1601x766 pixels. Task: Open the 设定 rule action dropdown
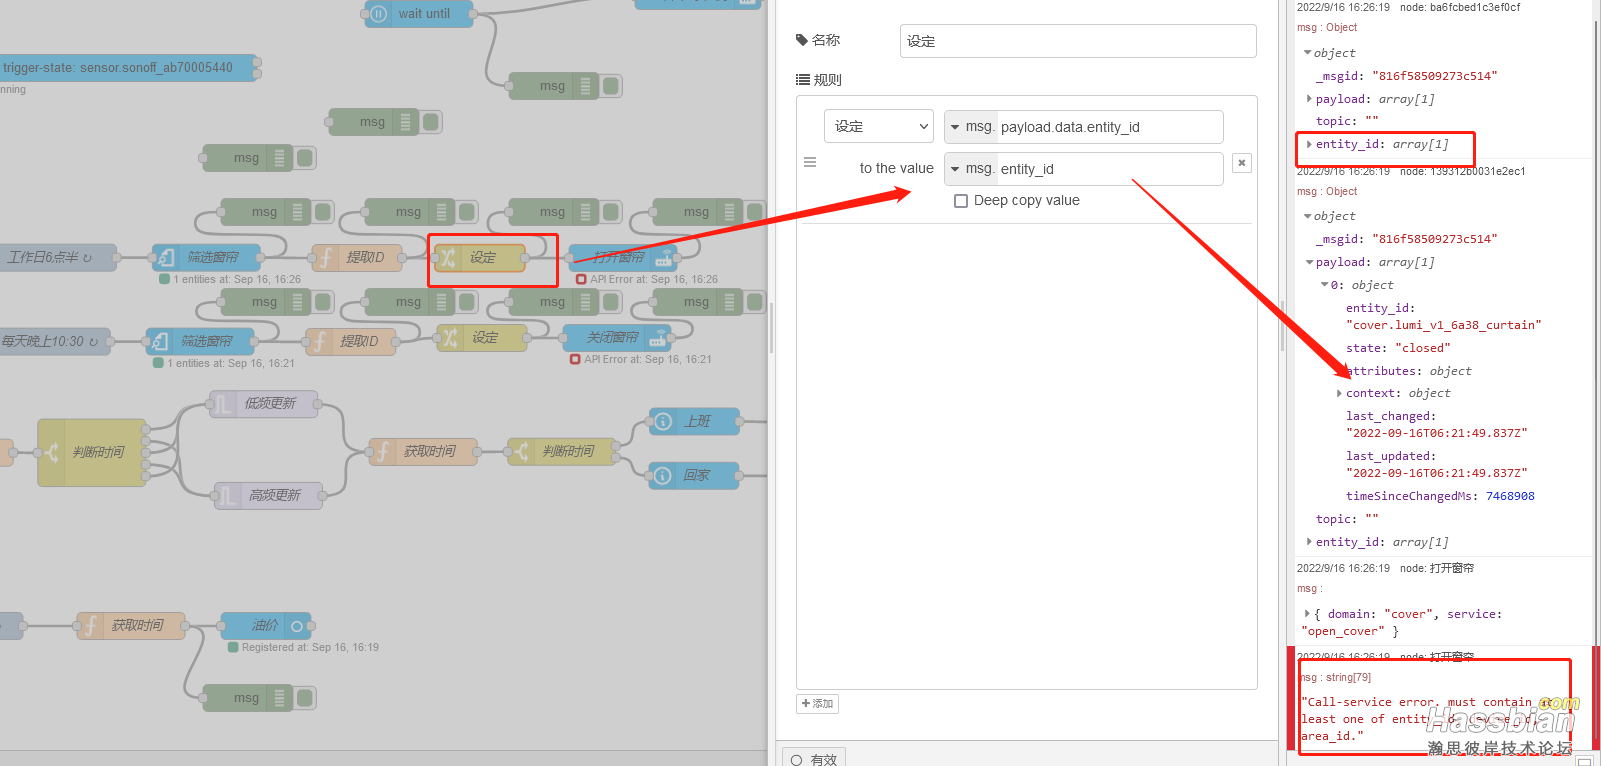coord(879,127)
